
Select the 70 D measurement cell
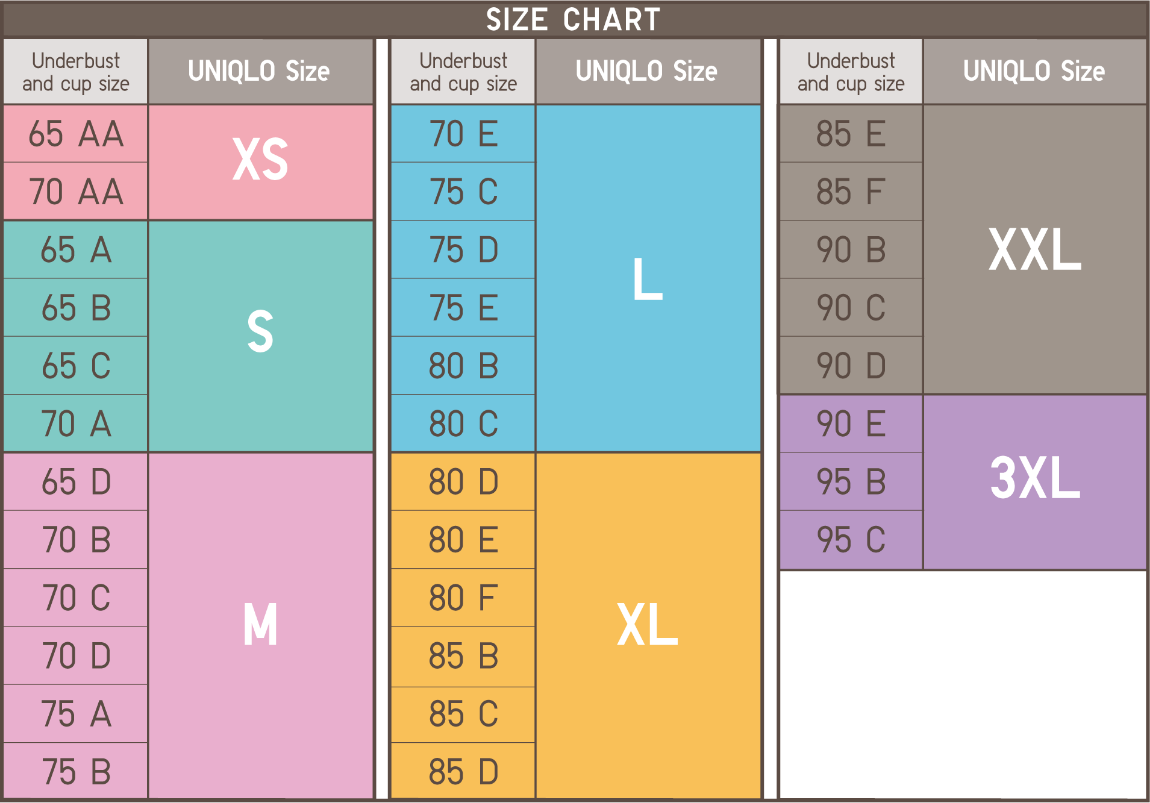point(76,656)
